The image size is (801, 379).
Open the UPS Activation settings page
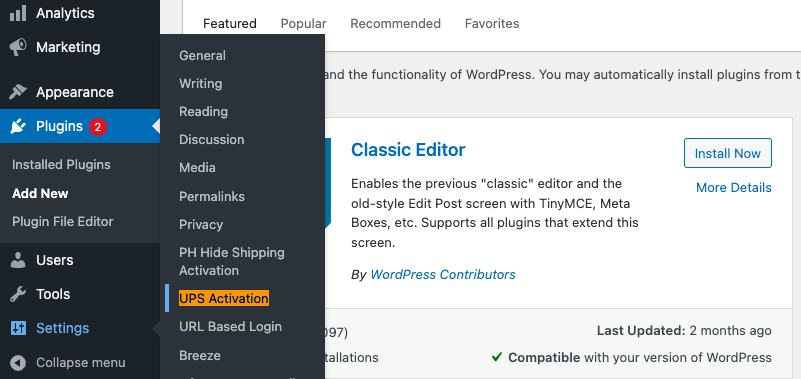[x=224, y=298]
